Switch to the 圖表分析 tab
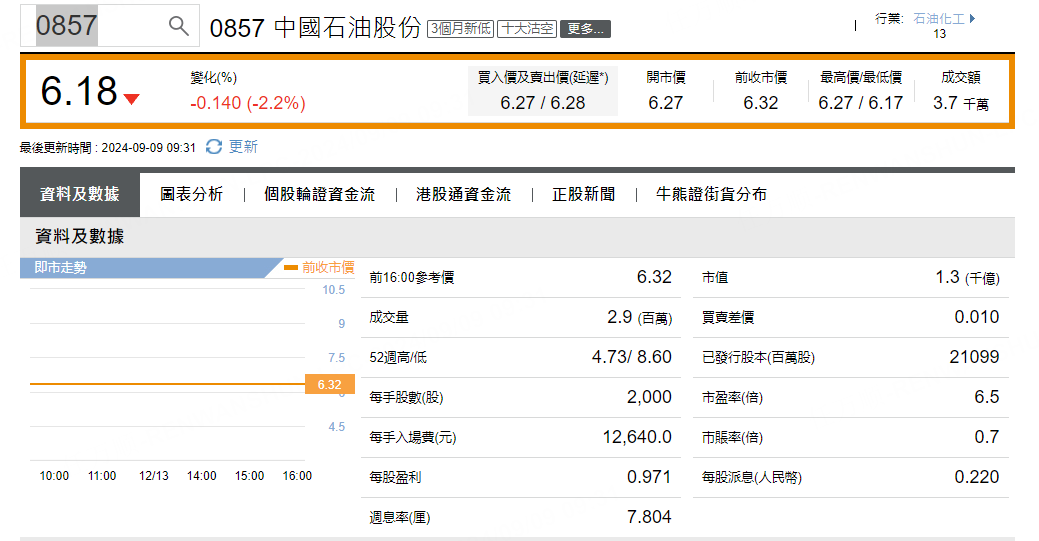The image size is (1039, 541). pyautogui.click(x=191, y=194)
